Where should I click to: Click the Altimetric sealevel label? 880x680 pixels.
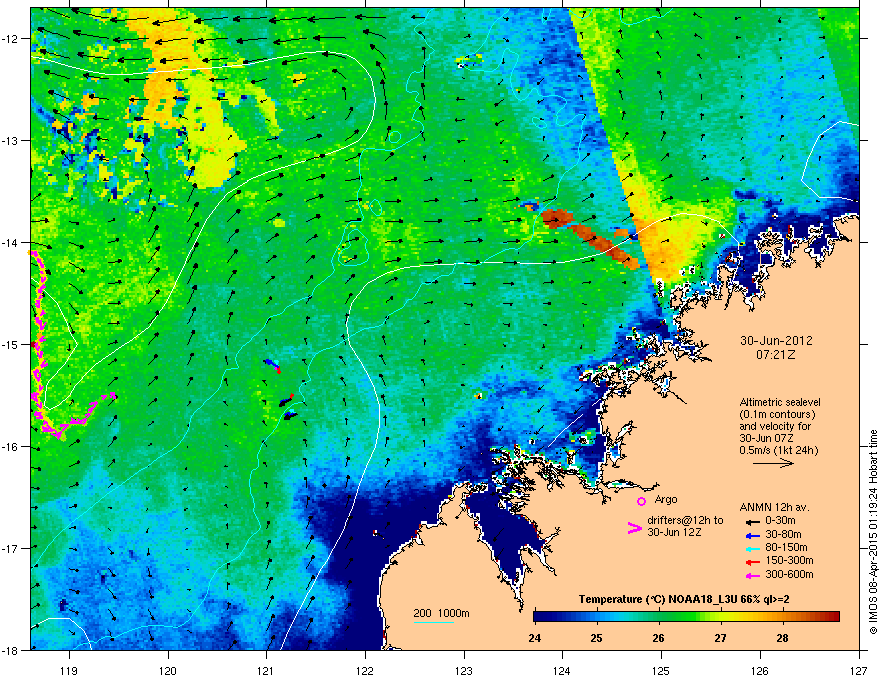click(x=780, y=402)
